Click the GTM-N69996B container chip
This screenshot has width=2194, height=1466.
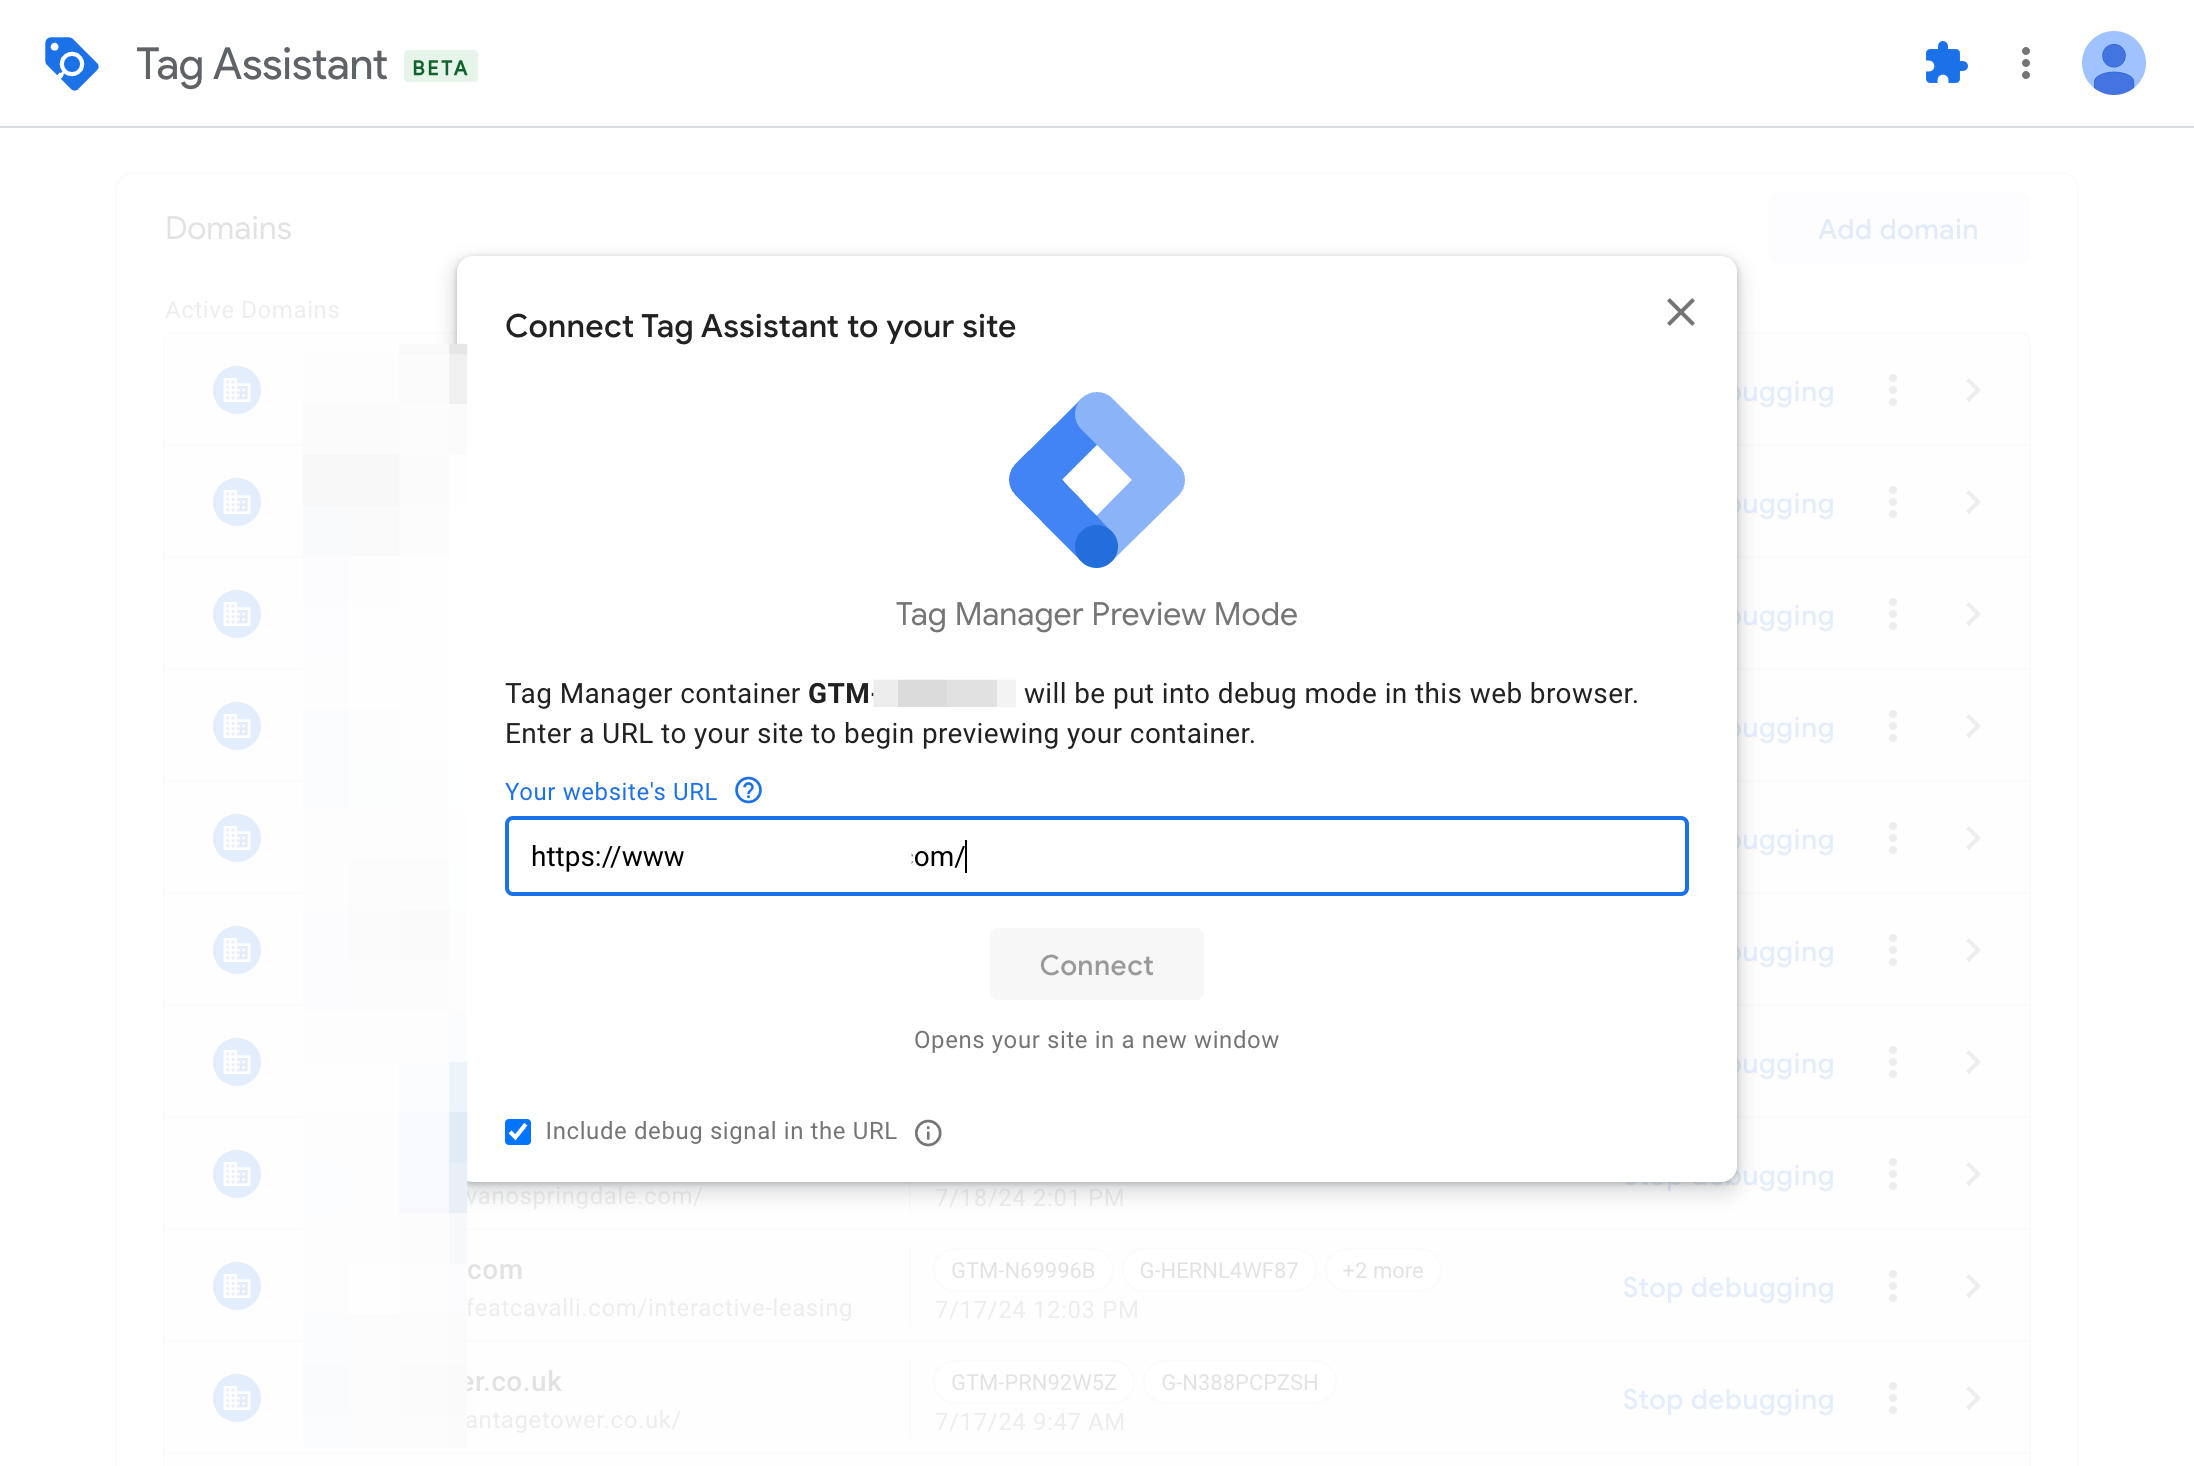coord(1023,1270)
